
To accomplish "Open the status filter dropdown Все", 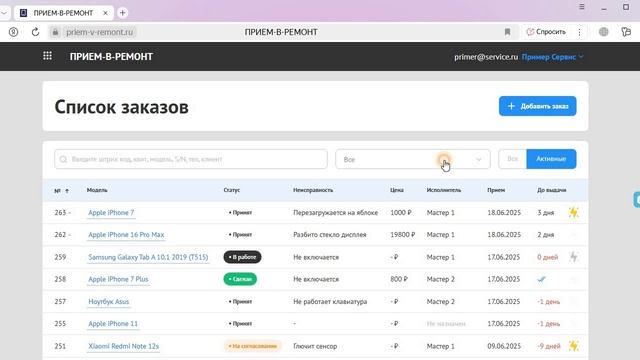I will point(413,159).
